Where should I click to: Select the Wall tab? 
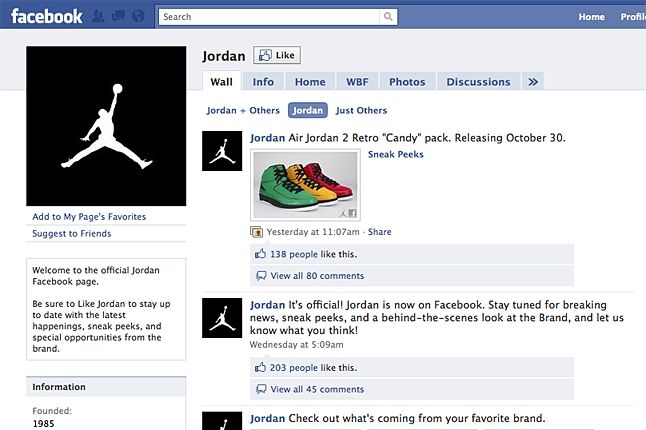(x=221, y=82)
